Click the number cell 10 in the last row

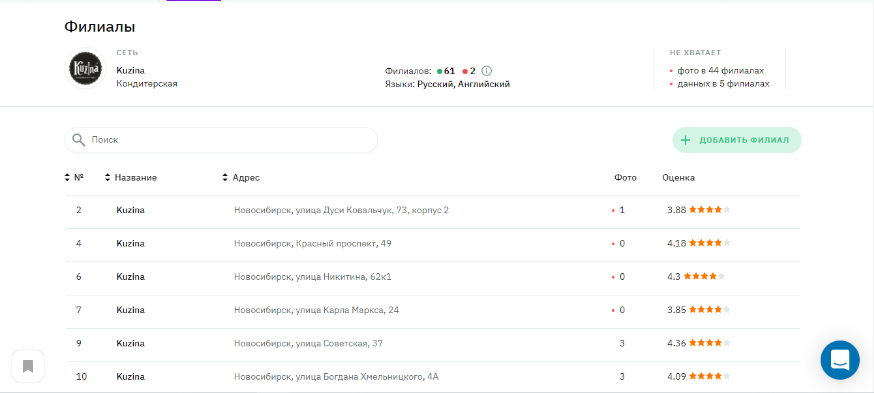[81, 377]
